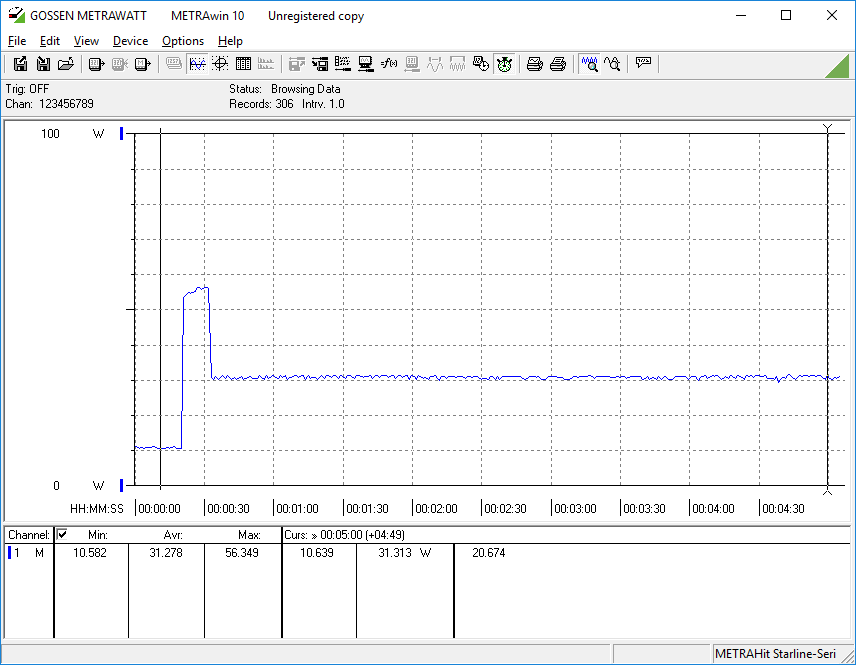Screen dimensions: 856x665
Task: Open the Options menu
Action: coord(183,41)
